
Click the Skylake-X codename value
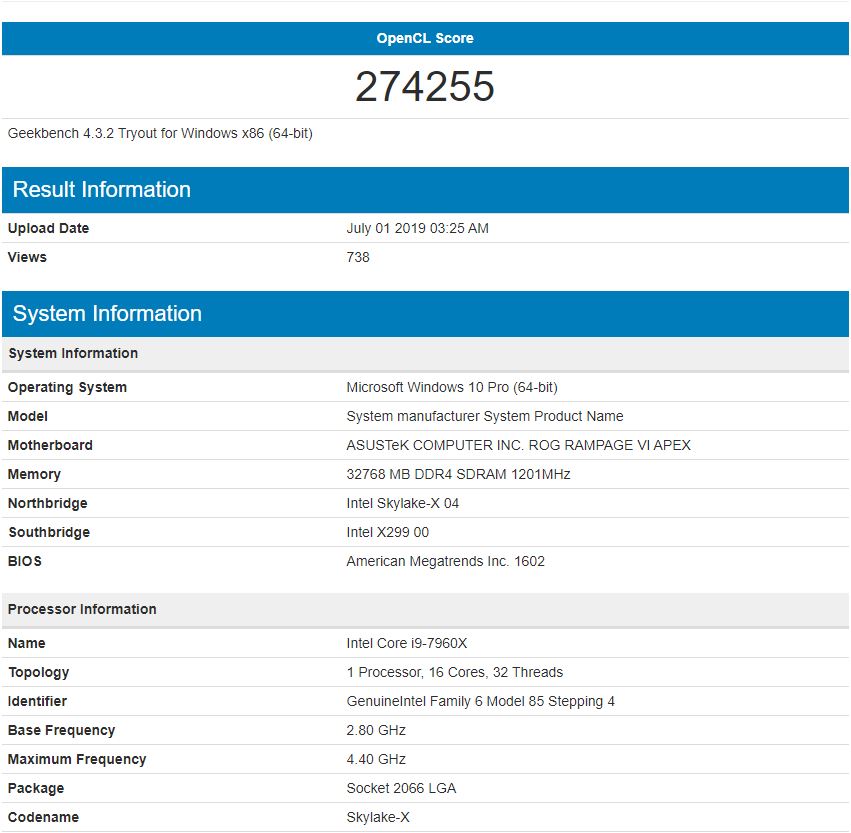[x=383, y=817]
